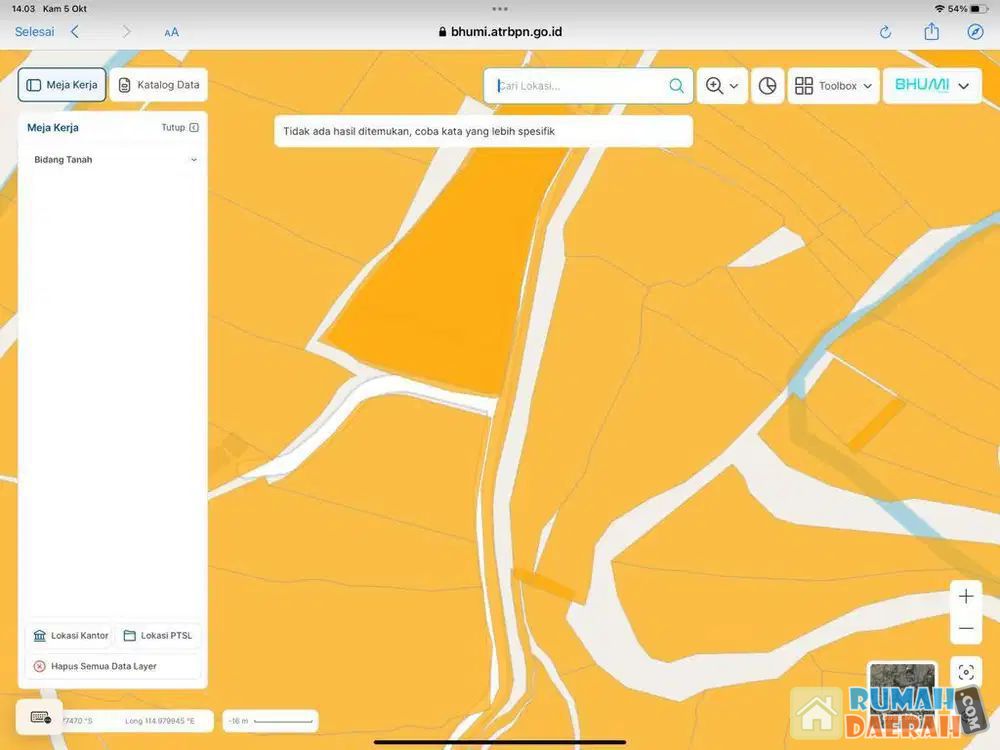Click the Lokasi Kantor button
The image size is (1000, 750).
pyautogui.click(x=70, y=636)
